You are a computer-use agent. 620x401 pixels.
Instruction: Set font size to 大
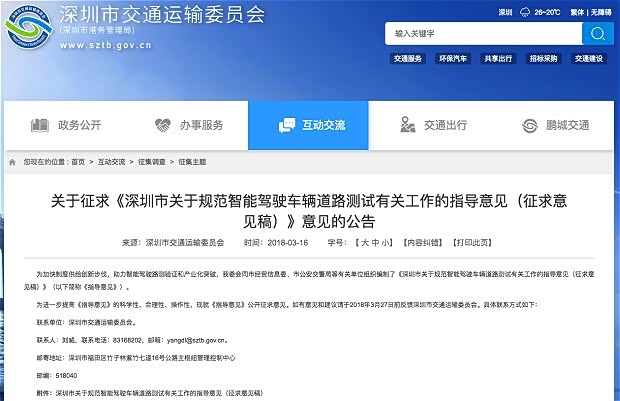[x=365, y=243]
